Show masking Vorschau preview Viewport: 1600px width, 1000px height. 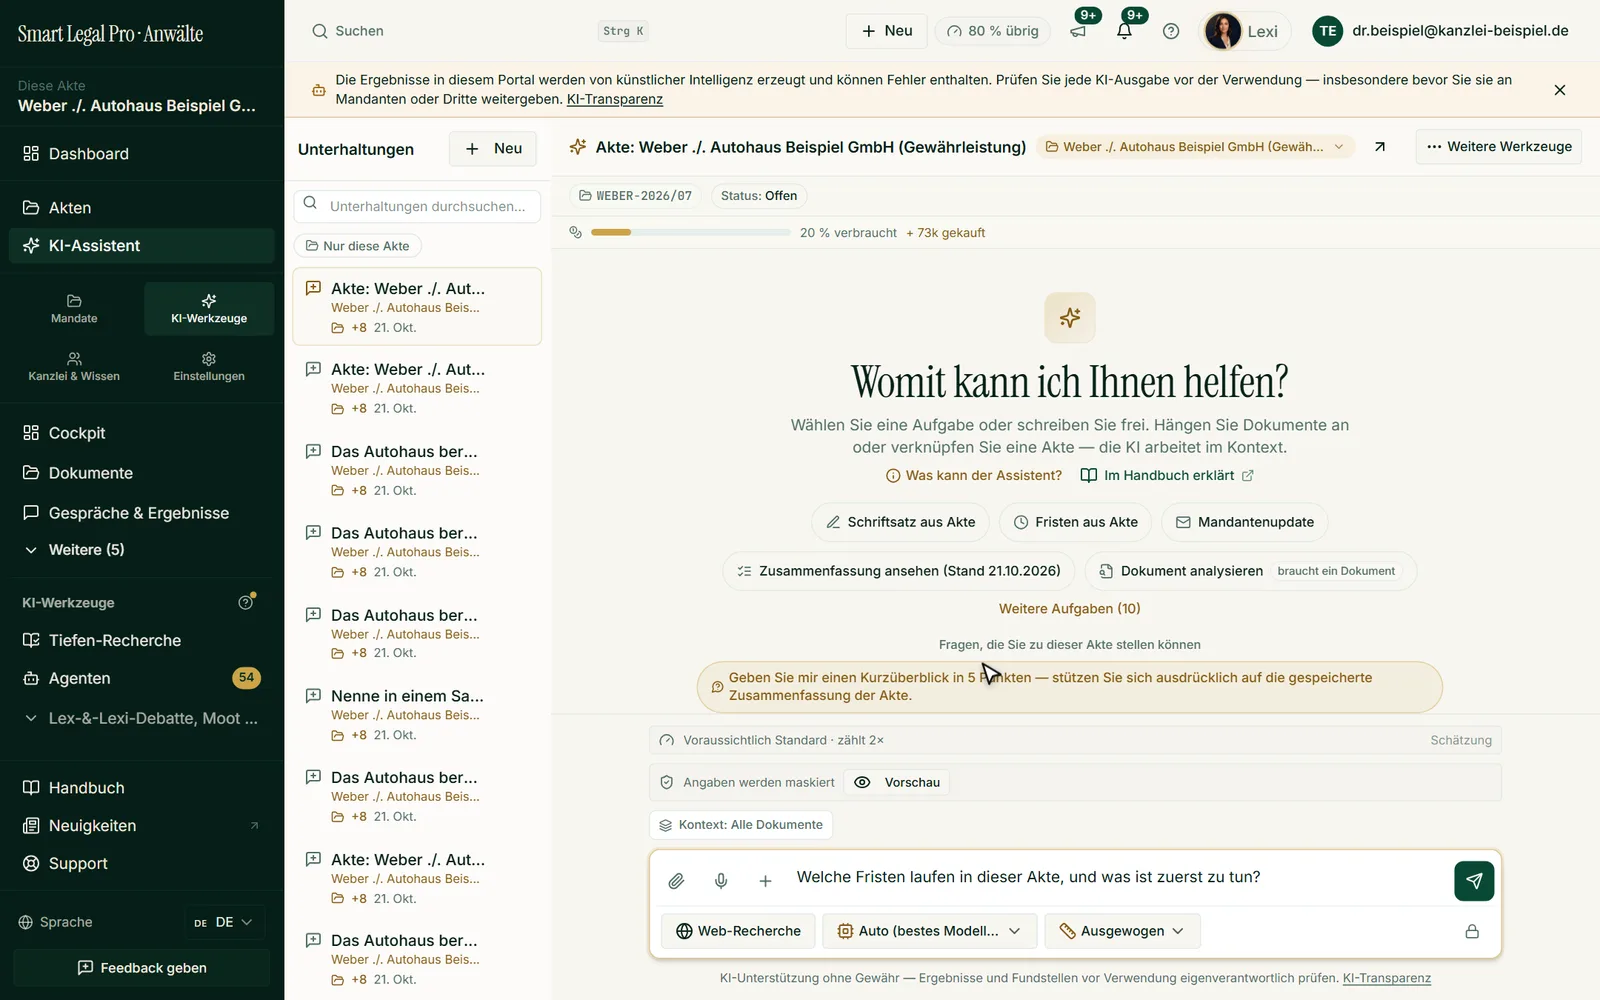pos(898,783)
